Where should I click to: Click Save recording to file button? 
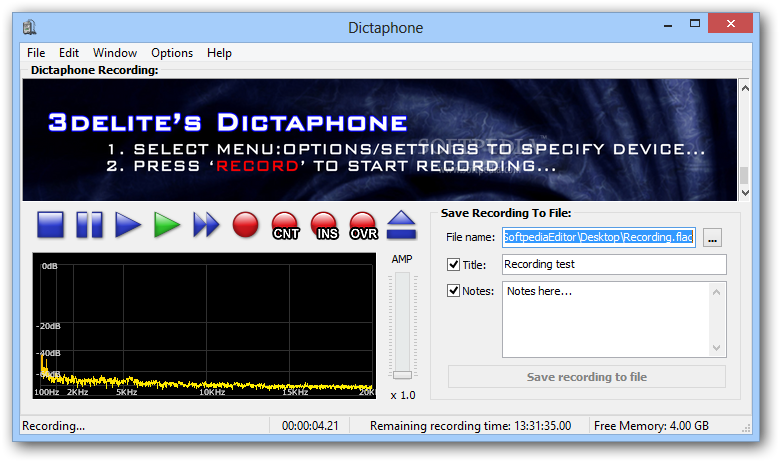(586, 377)
